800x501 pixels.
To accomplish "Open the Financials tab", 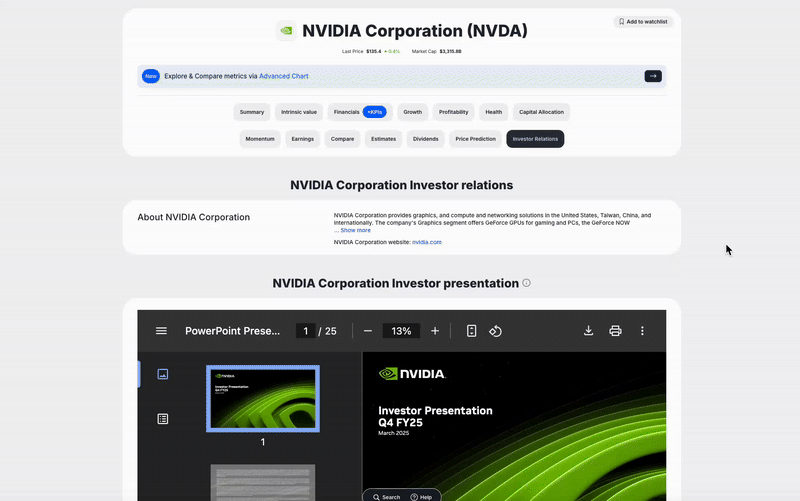I will [x=347, y=112].
